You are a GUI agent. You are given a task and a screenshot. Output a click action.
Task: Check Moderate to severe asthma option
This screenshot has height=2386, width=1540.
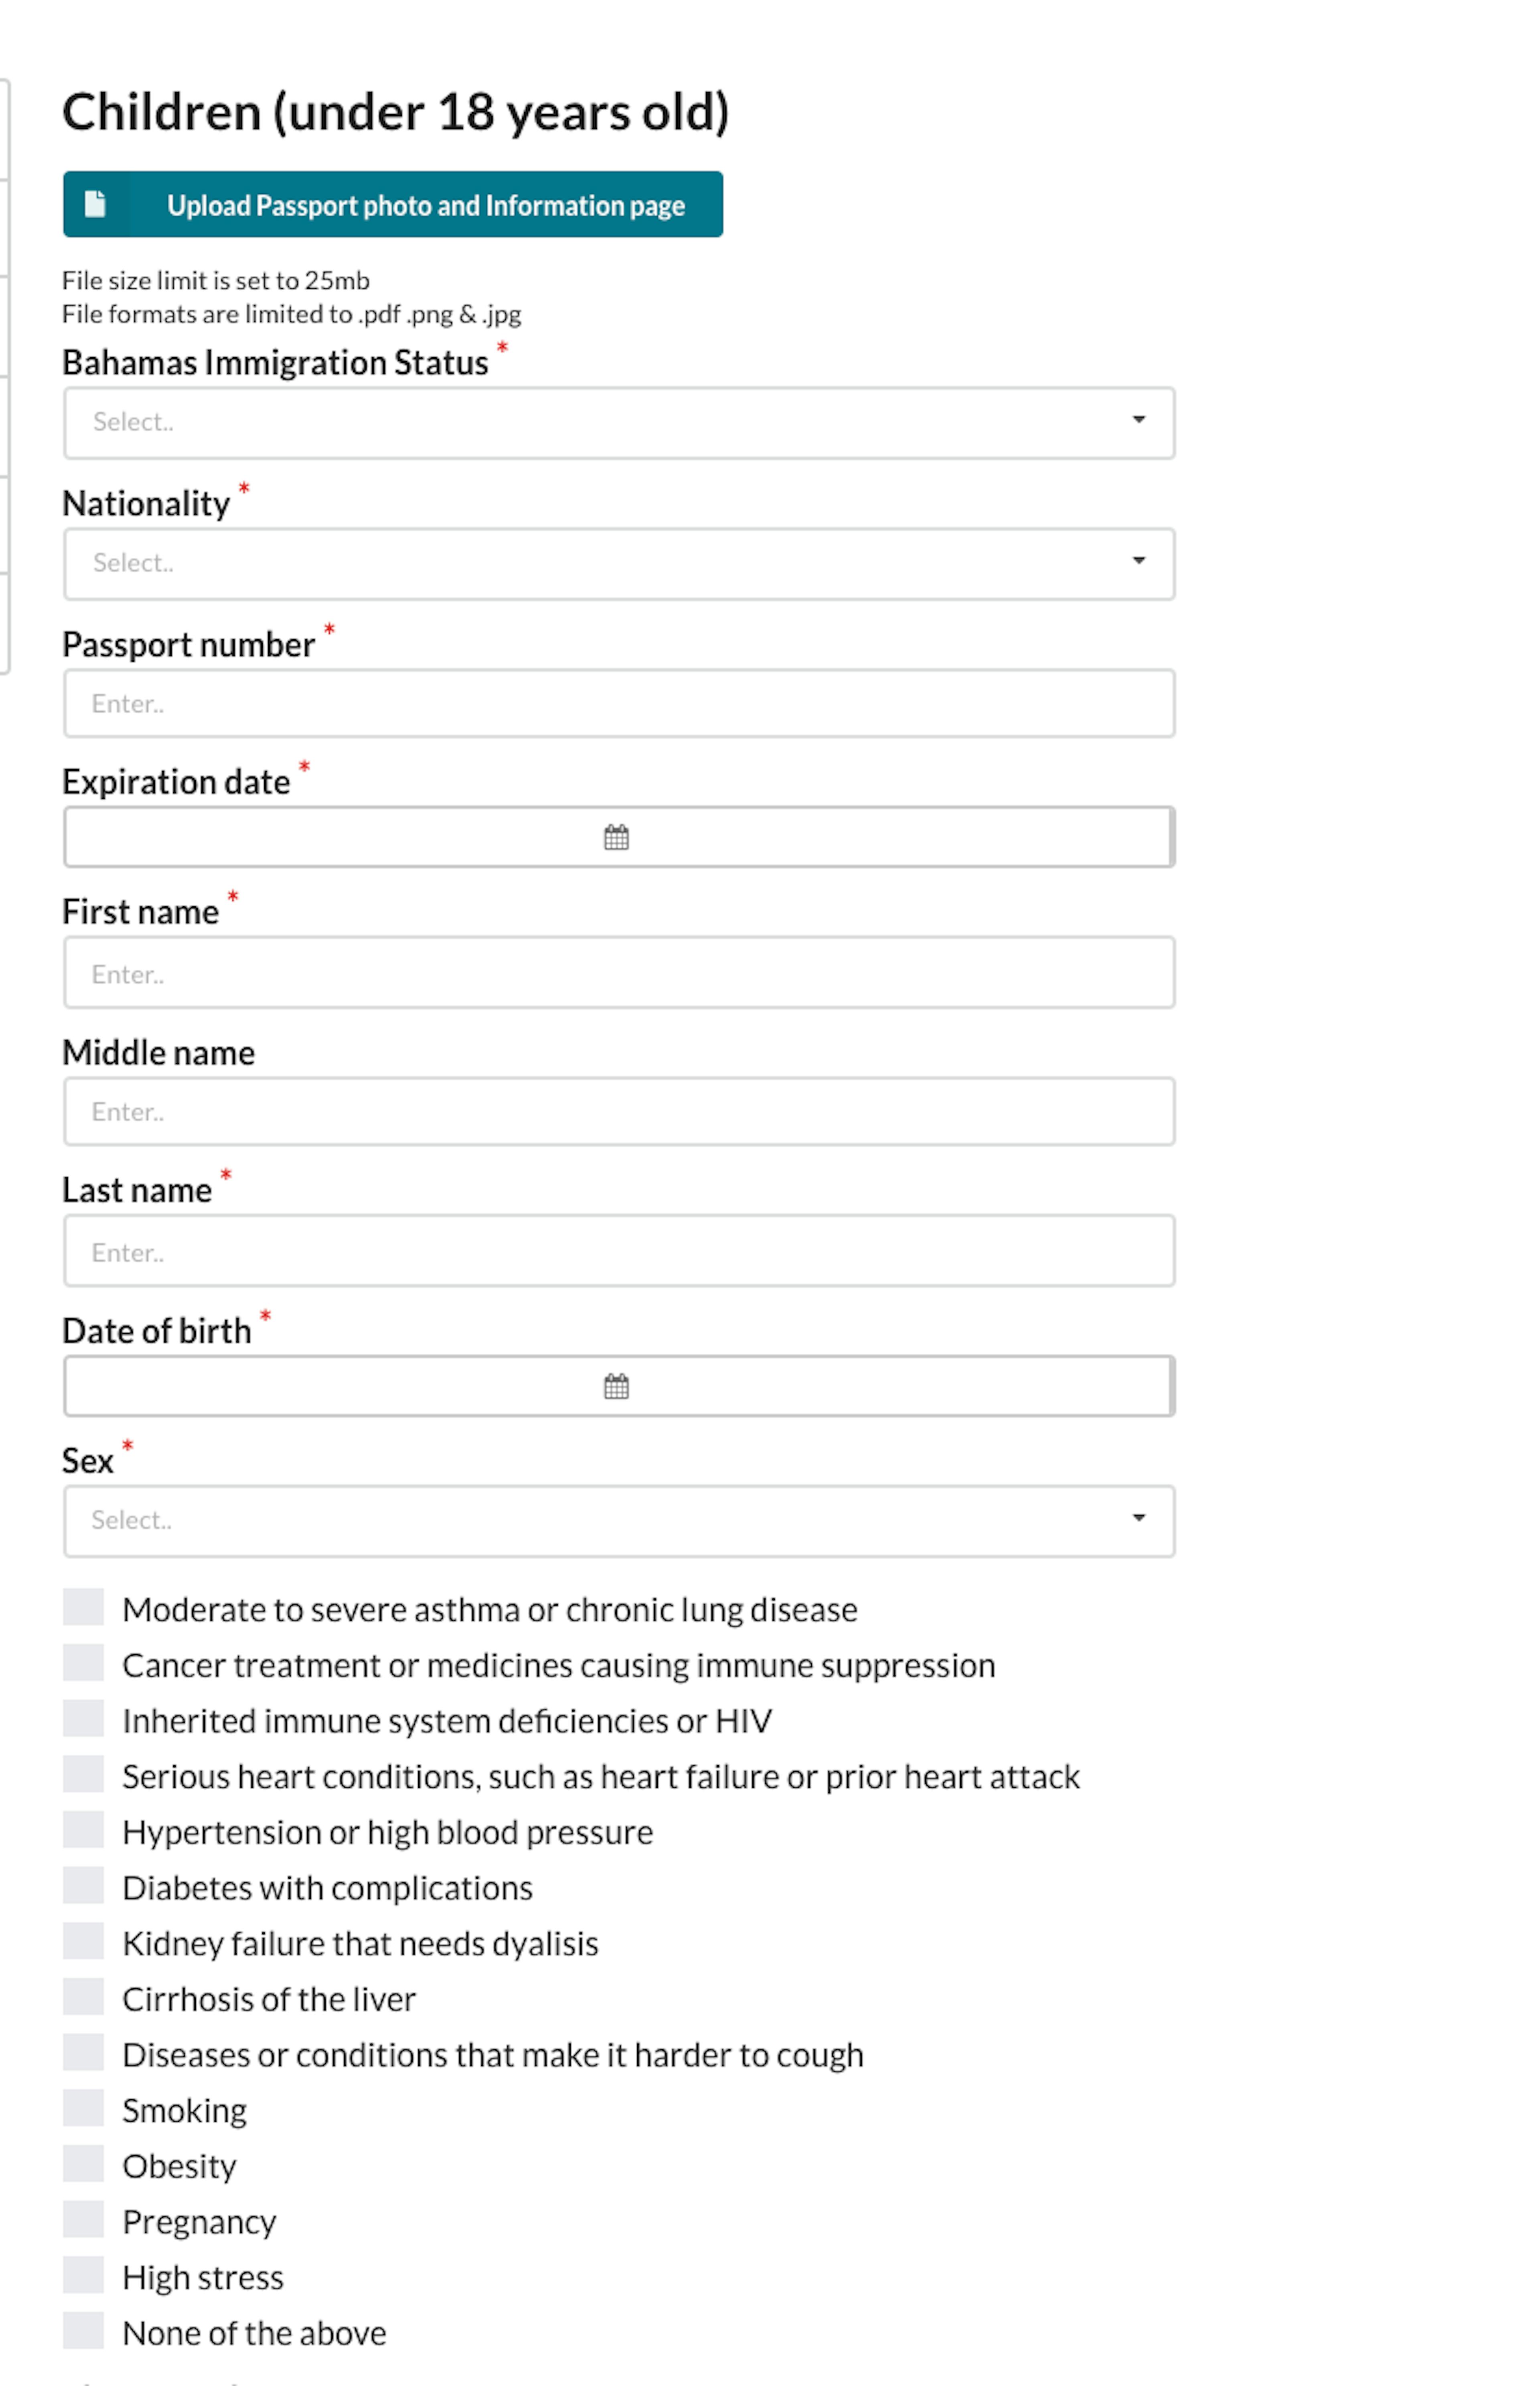click(84, 1607)
